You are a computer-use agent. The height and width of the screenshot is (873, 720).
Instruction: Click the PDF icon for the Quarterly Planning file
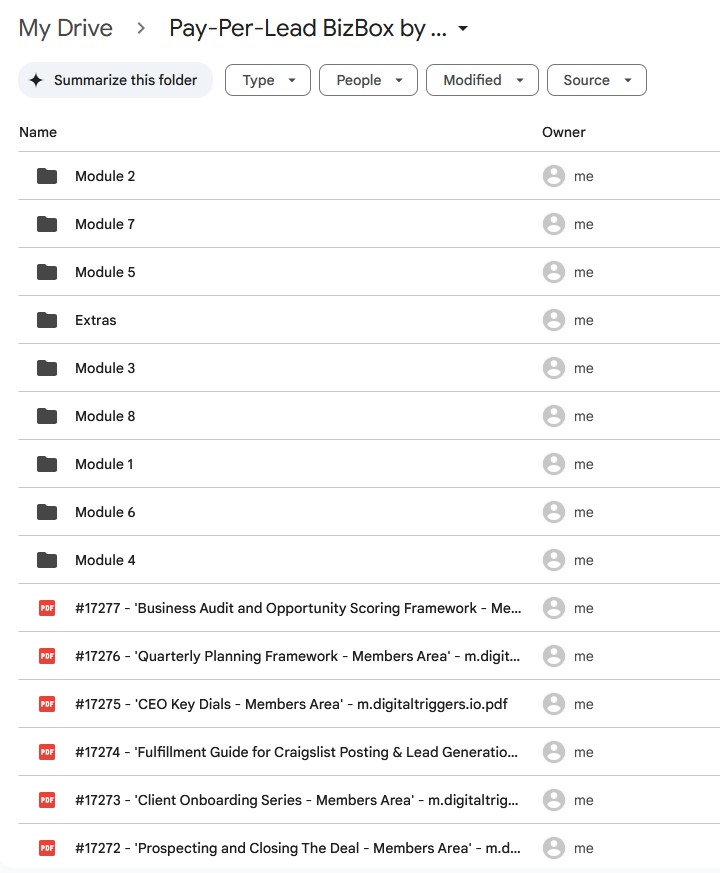click(46, 656)
